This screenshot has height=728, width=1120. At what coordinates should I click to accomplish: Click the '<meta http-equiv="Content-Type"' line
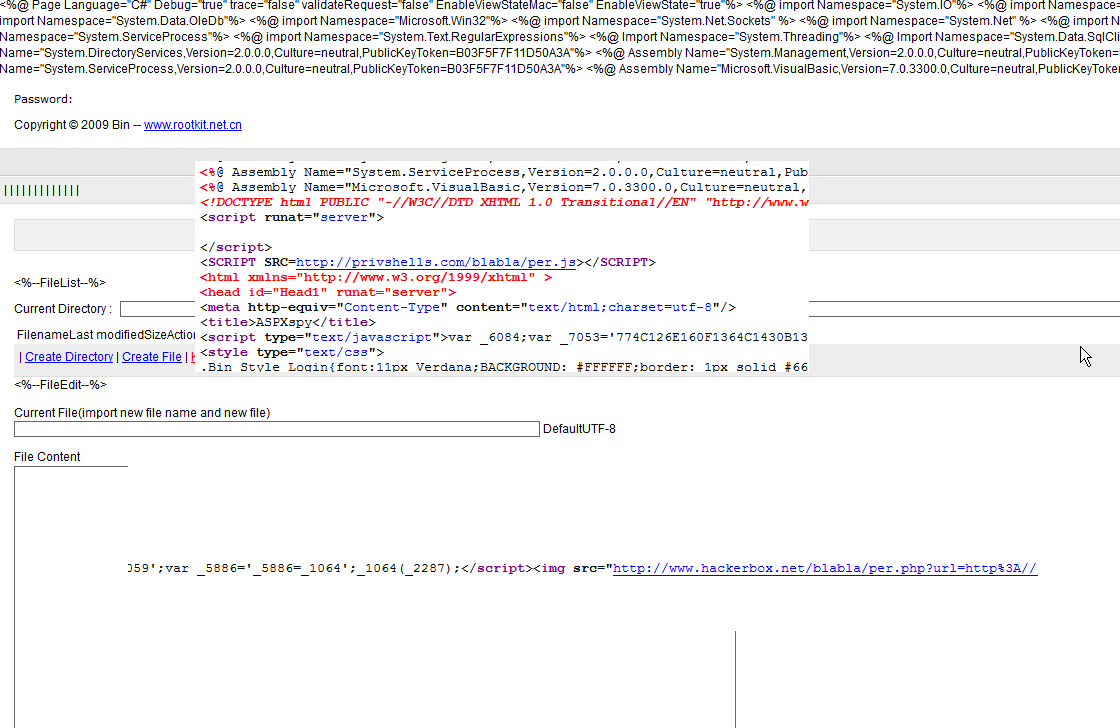468,307
